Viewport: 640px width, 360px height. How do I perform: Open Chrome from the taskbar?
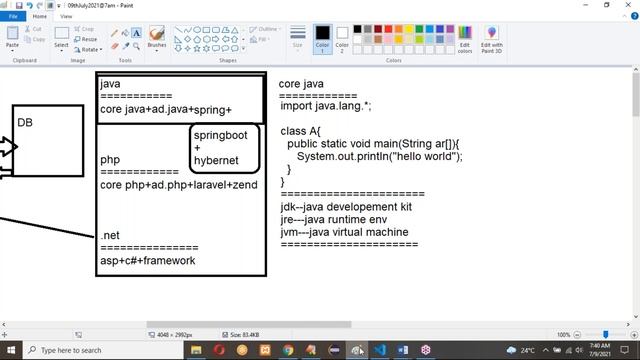pos(288,350)
